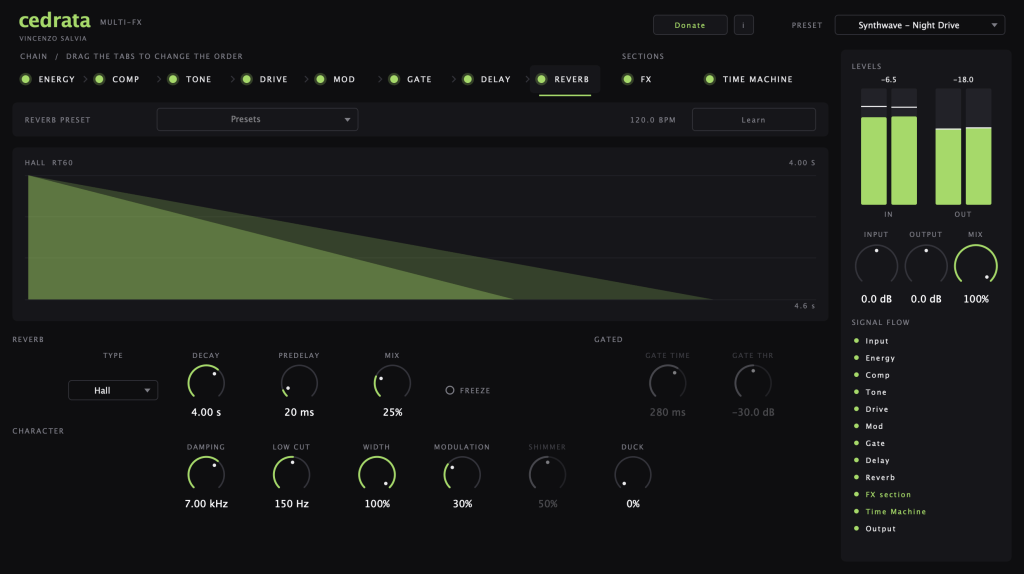The height and width of the screenshot is (574, 1024).
Task: Click the WIDTH knob
Action: coord(377,474)
